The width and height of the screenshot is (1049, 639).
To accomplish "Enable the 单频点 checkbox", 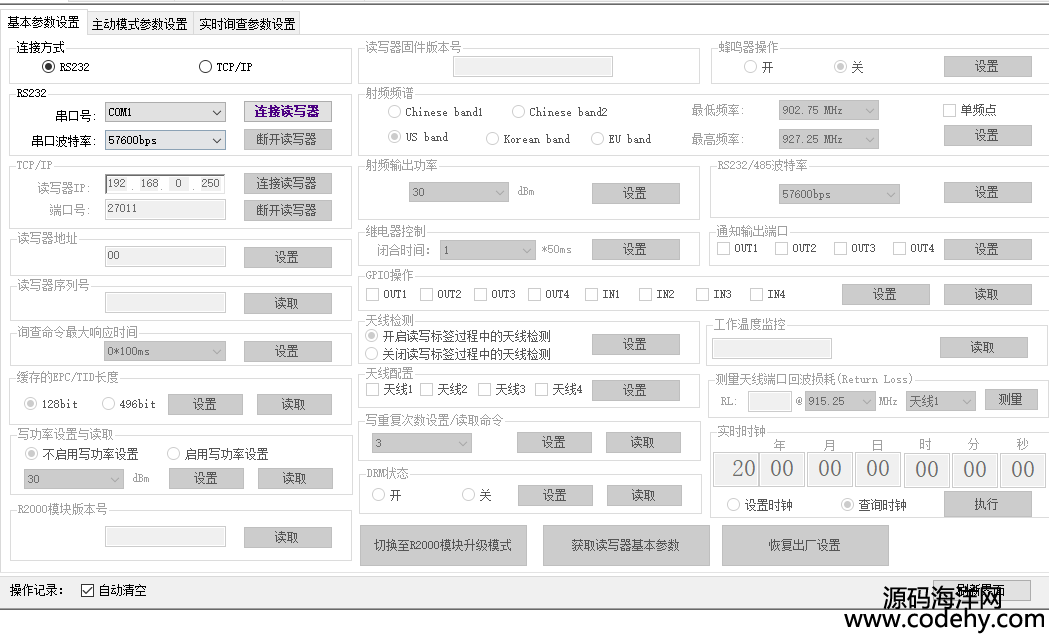I will point(949,110).
